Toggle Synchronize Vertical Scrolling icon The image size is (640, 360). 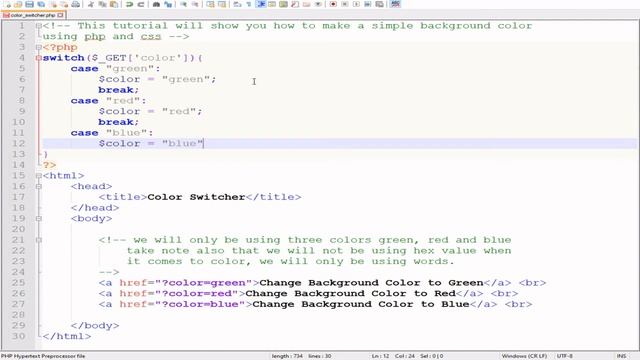click(x=210, y=4)
